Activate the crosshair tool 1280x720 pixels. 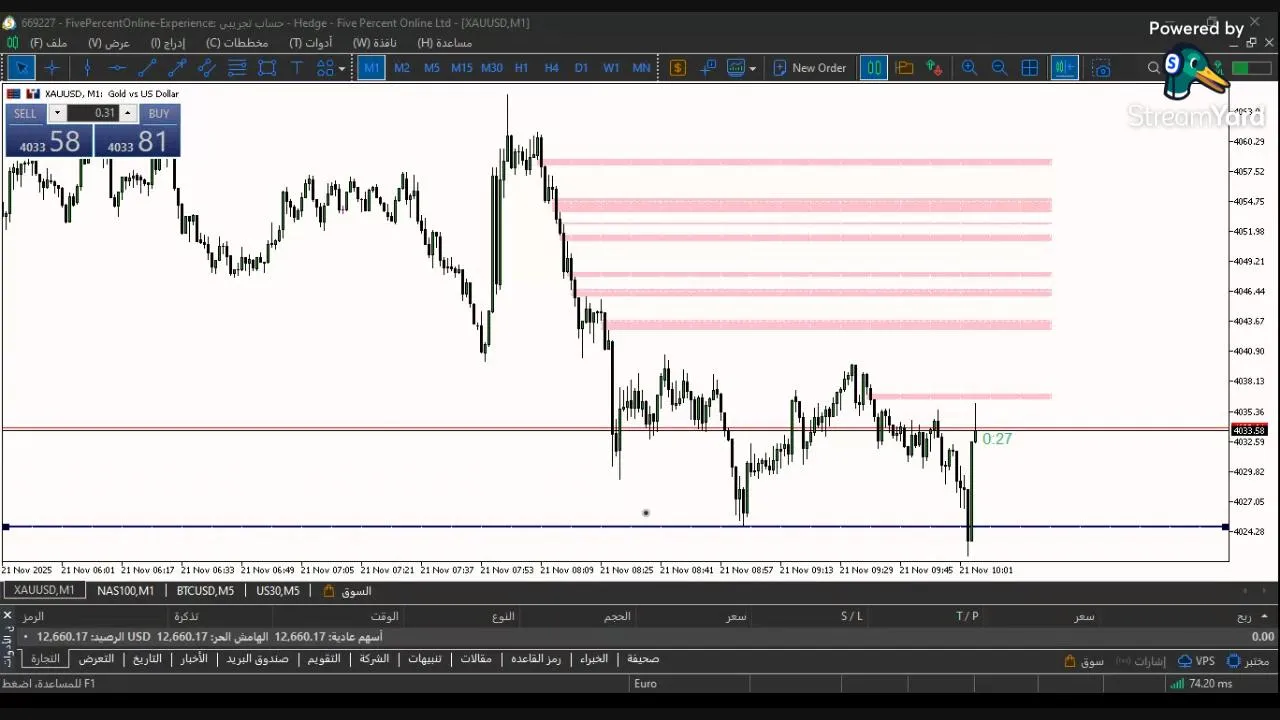pos(52,68)
